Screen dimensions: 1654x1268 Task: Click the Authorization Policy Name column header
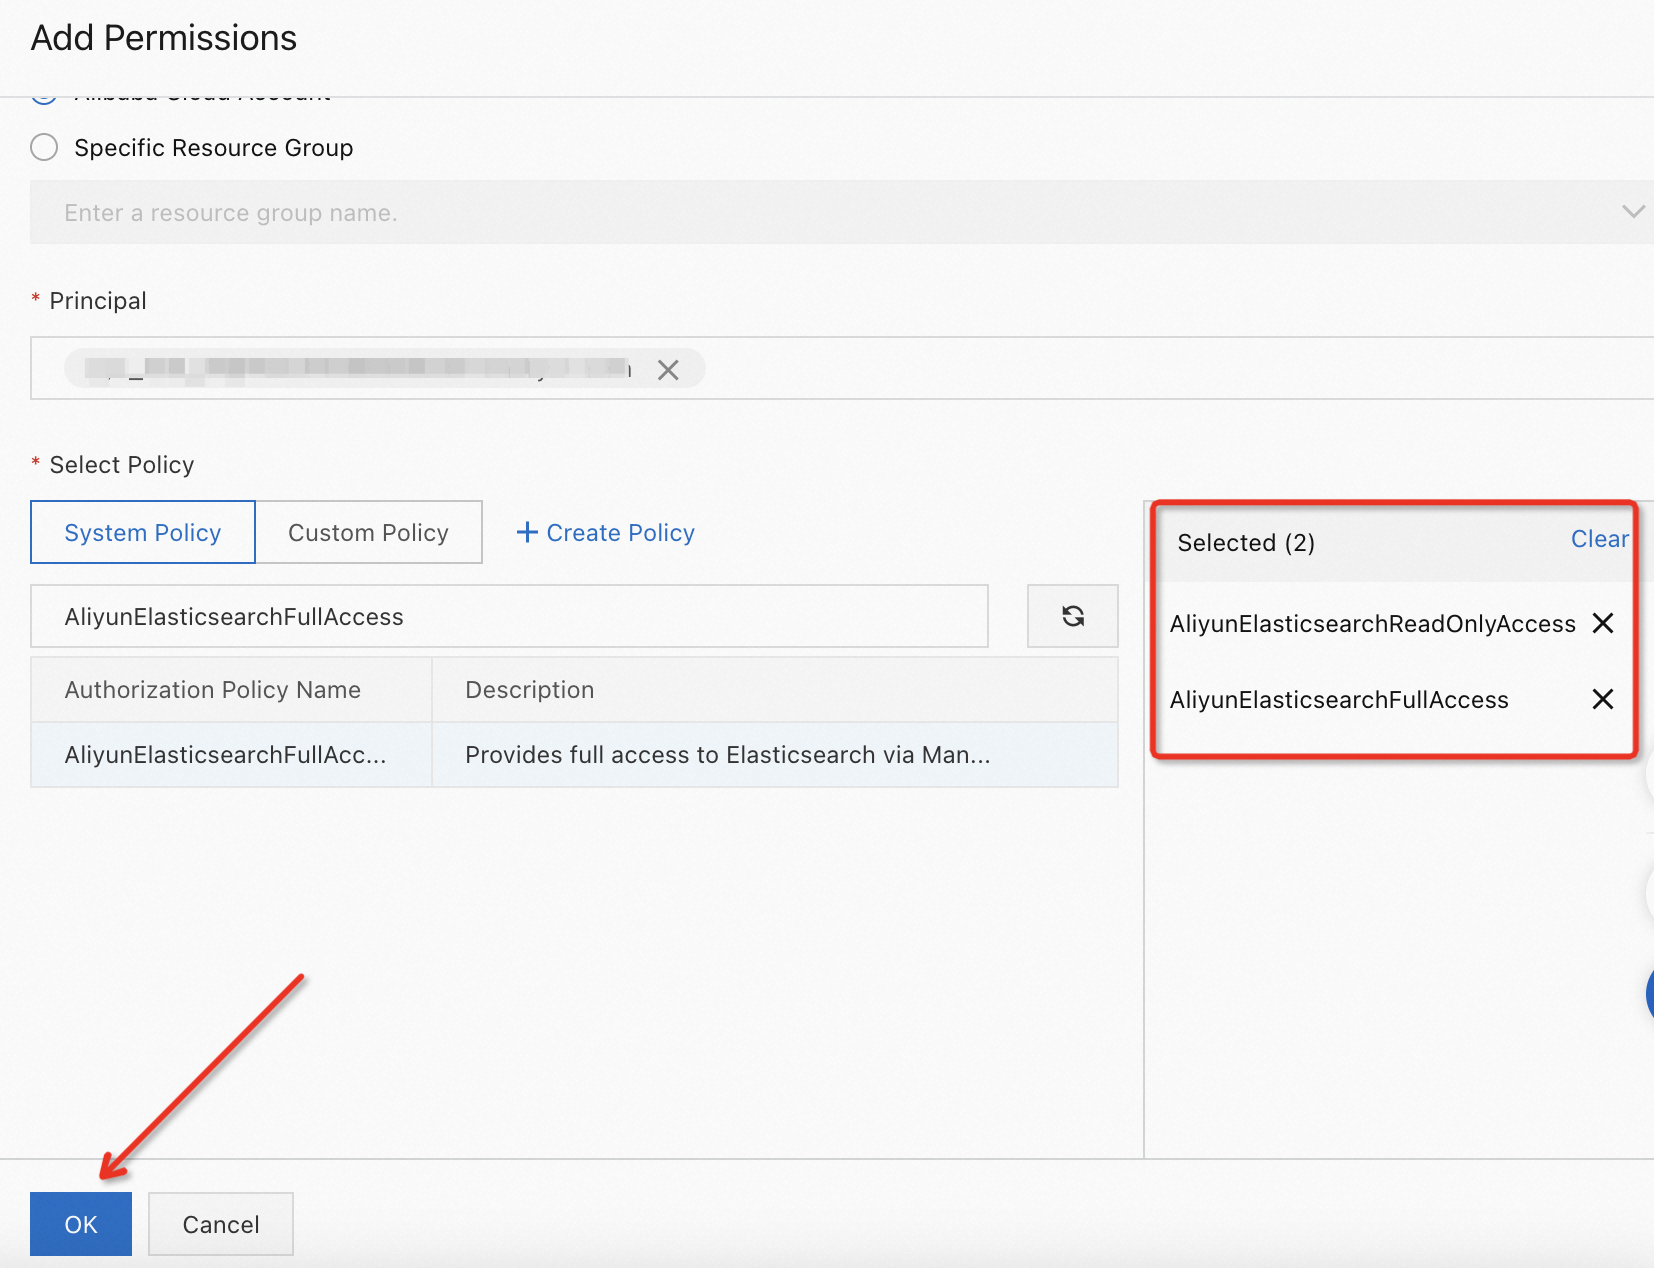tap(213, 690)
